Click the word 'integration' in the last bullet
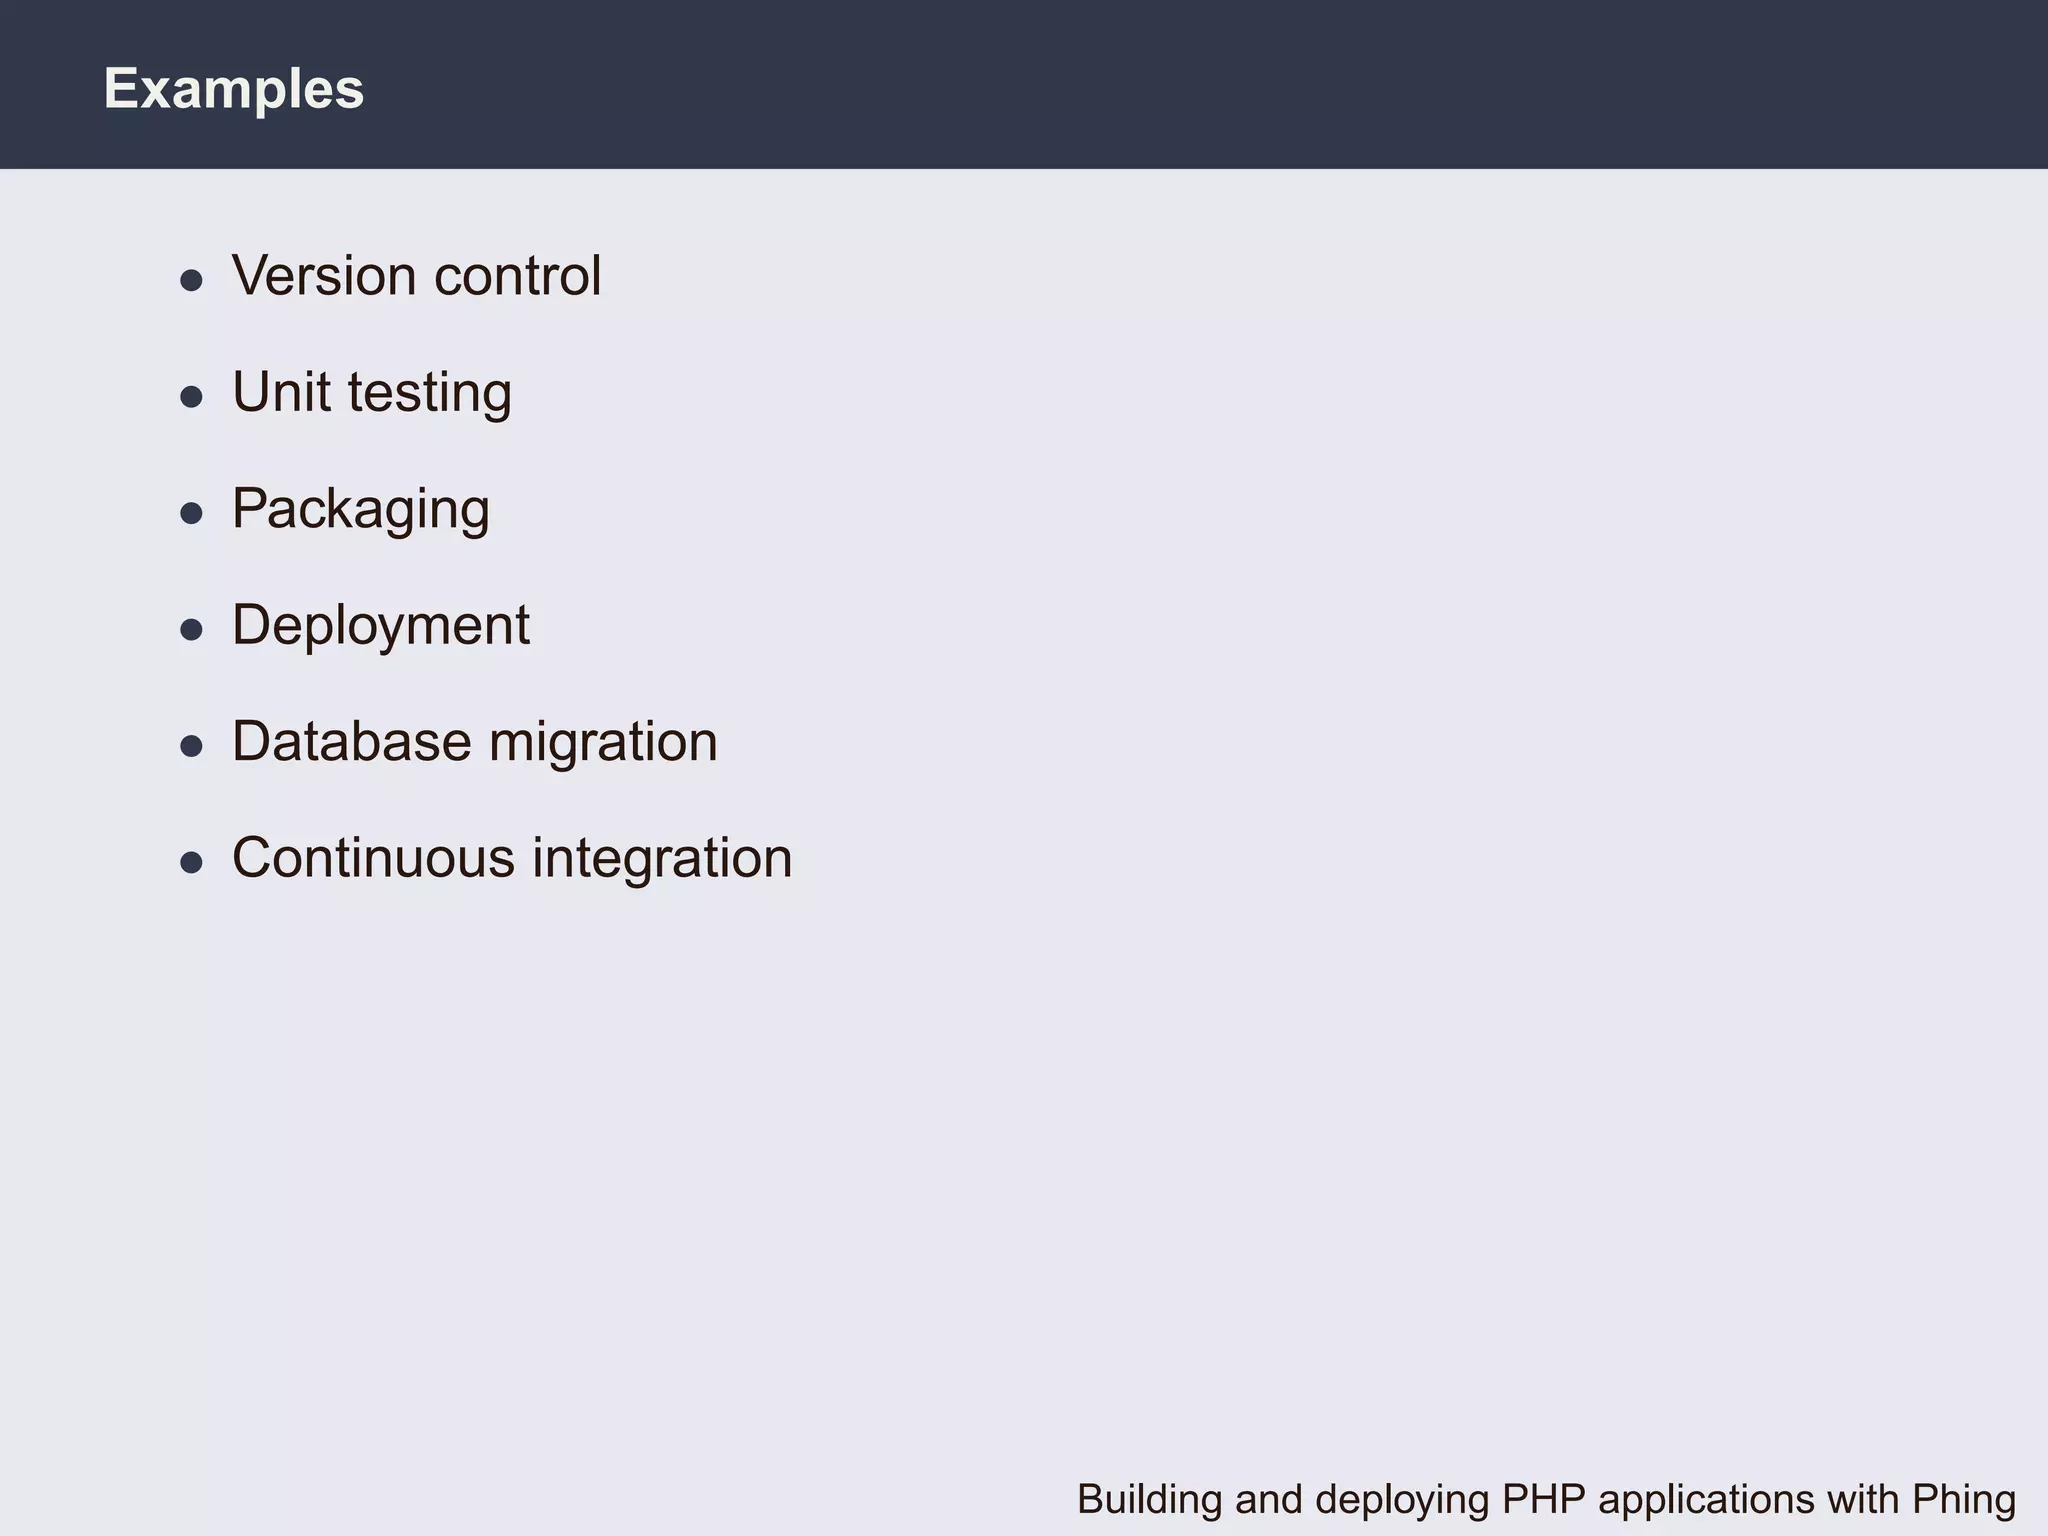 tap(661, 858)
